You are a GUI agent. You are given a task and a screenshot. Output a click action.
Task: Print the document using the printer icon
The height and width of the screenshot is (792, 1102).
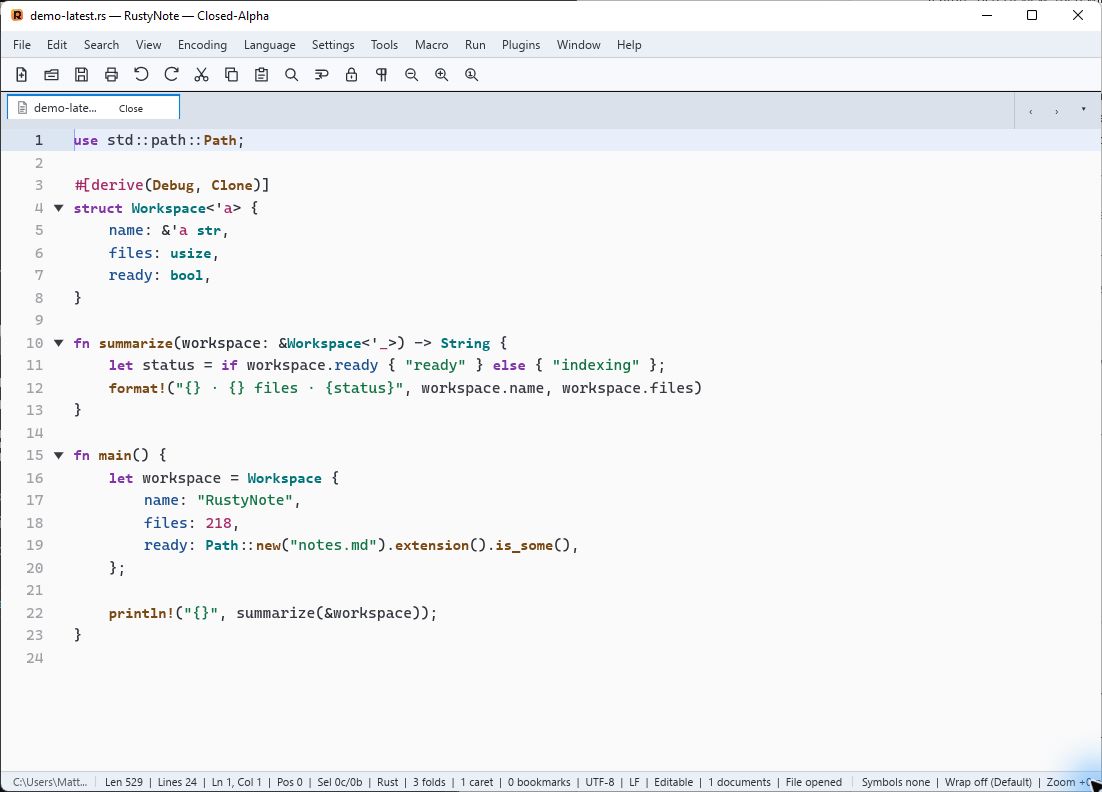(111, 74)
